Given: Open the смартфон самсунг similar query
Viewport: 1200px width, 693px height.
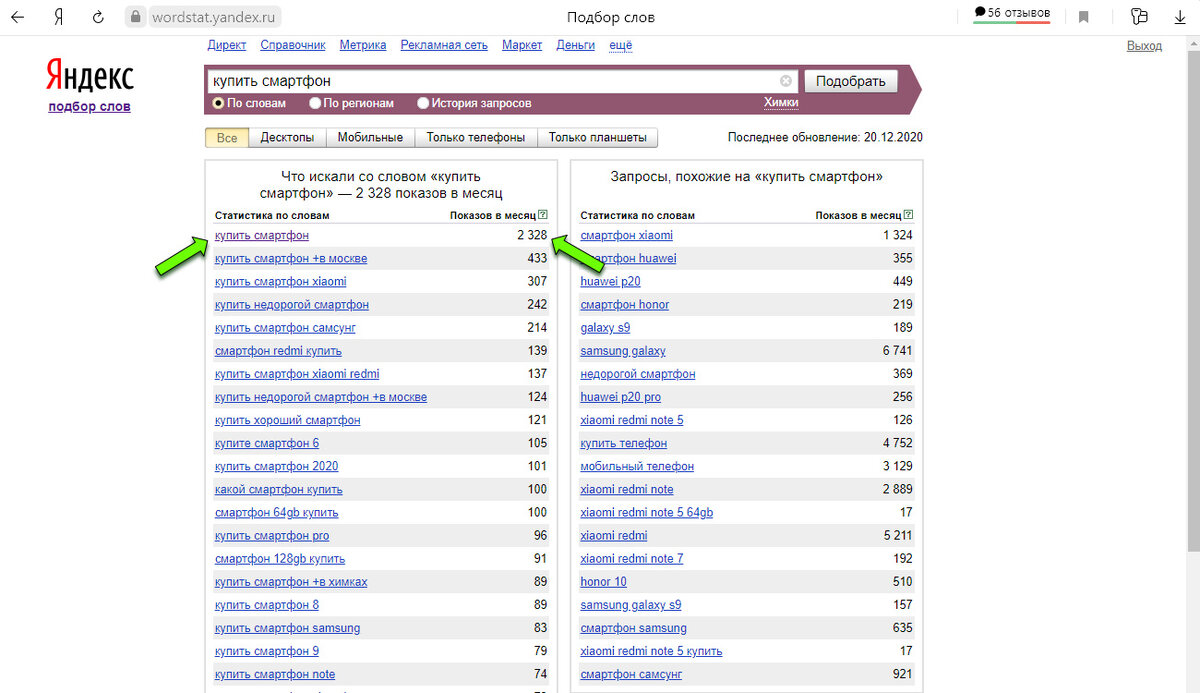Looking at the screenshot, I should click(x=631, y=675).
